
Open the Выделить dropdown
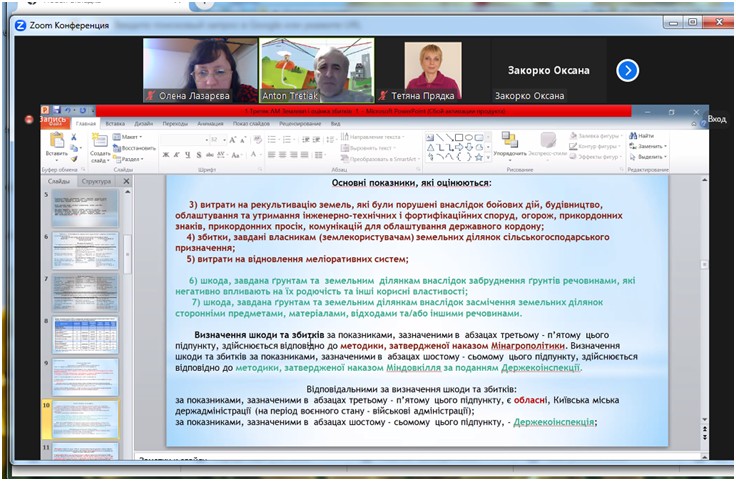(x=648, y=157)
